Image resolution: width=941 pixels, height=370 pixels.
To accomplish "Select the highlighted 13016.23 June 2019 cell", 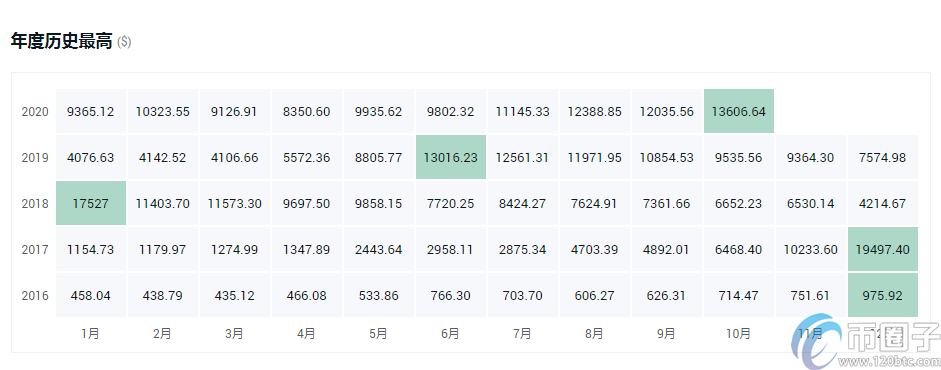I will (x=451, y=157).
